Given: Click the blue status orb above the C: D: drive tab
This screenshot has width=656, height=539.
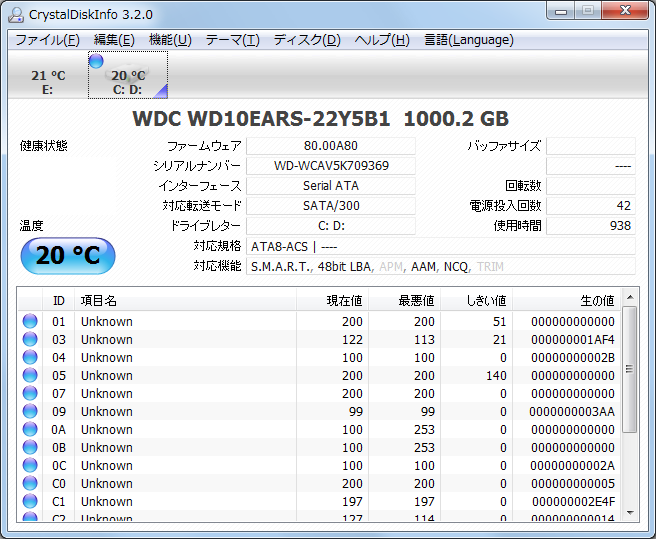Looking at the screenshot, I should (x=96, y=61).
